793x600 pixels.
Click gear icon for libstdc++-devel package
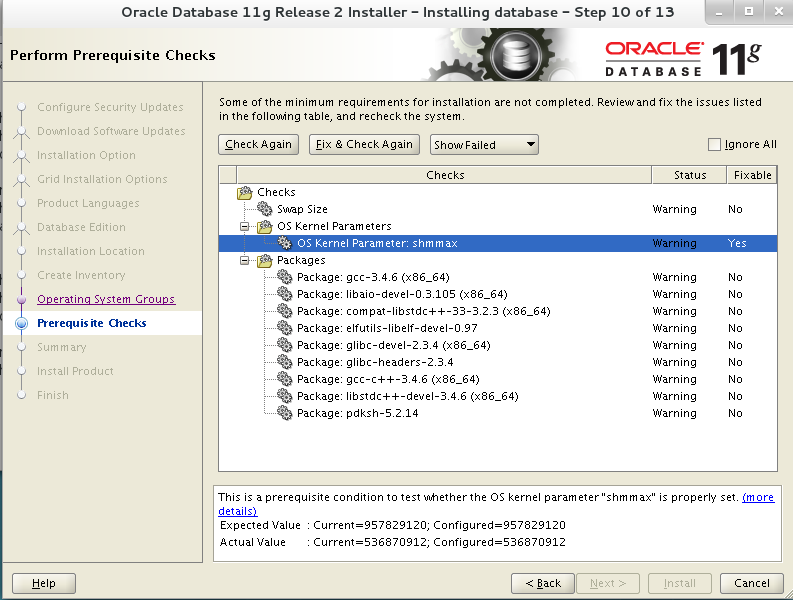point(285,396)
